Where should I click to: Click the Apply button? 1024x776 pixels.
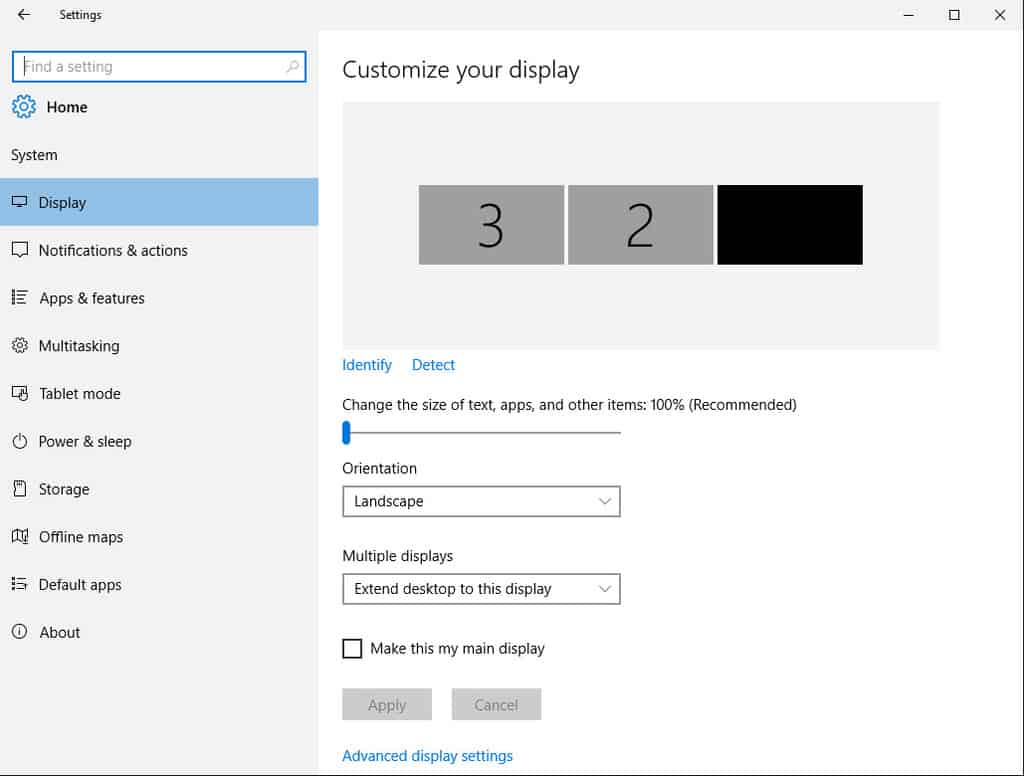coord(387,704)
